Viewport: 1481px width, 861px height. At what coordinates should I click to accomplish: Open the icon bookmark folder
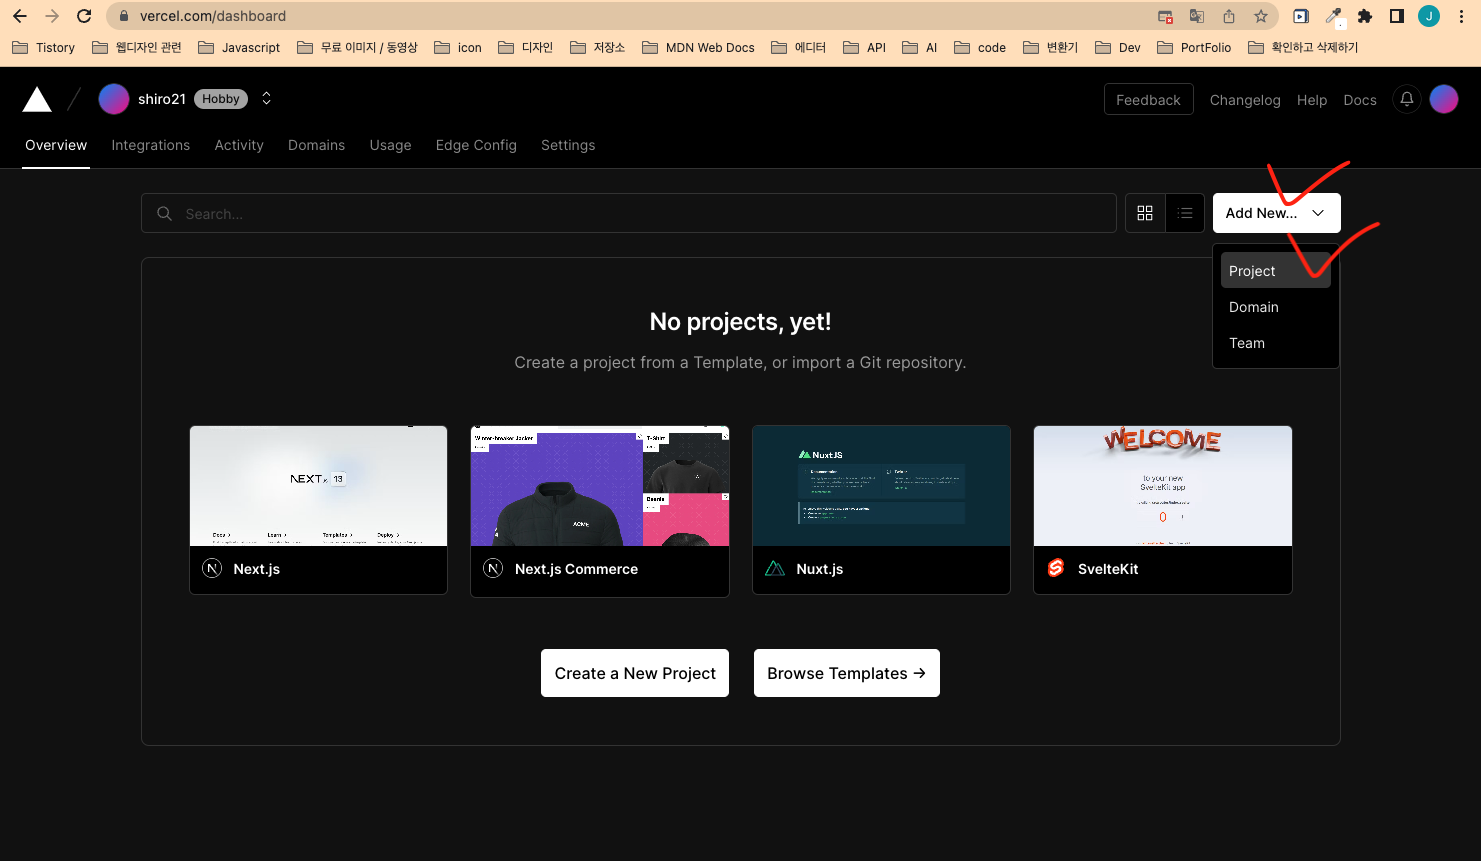tap(458, 47)
